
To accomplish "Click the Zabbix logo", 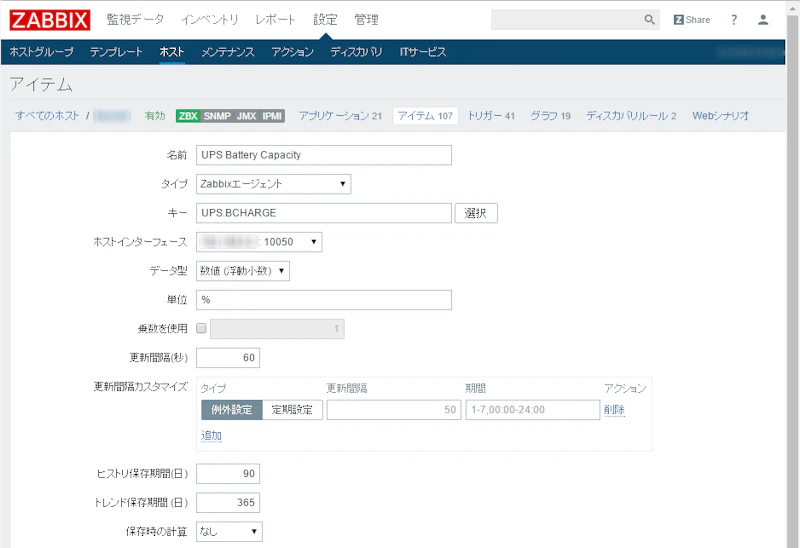I will [x=49, y=20].
